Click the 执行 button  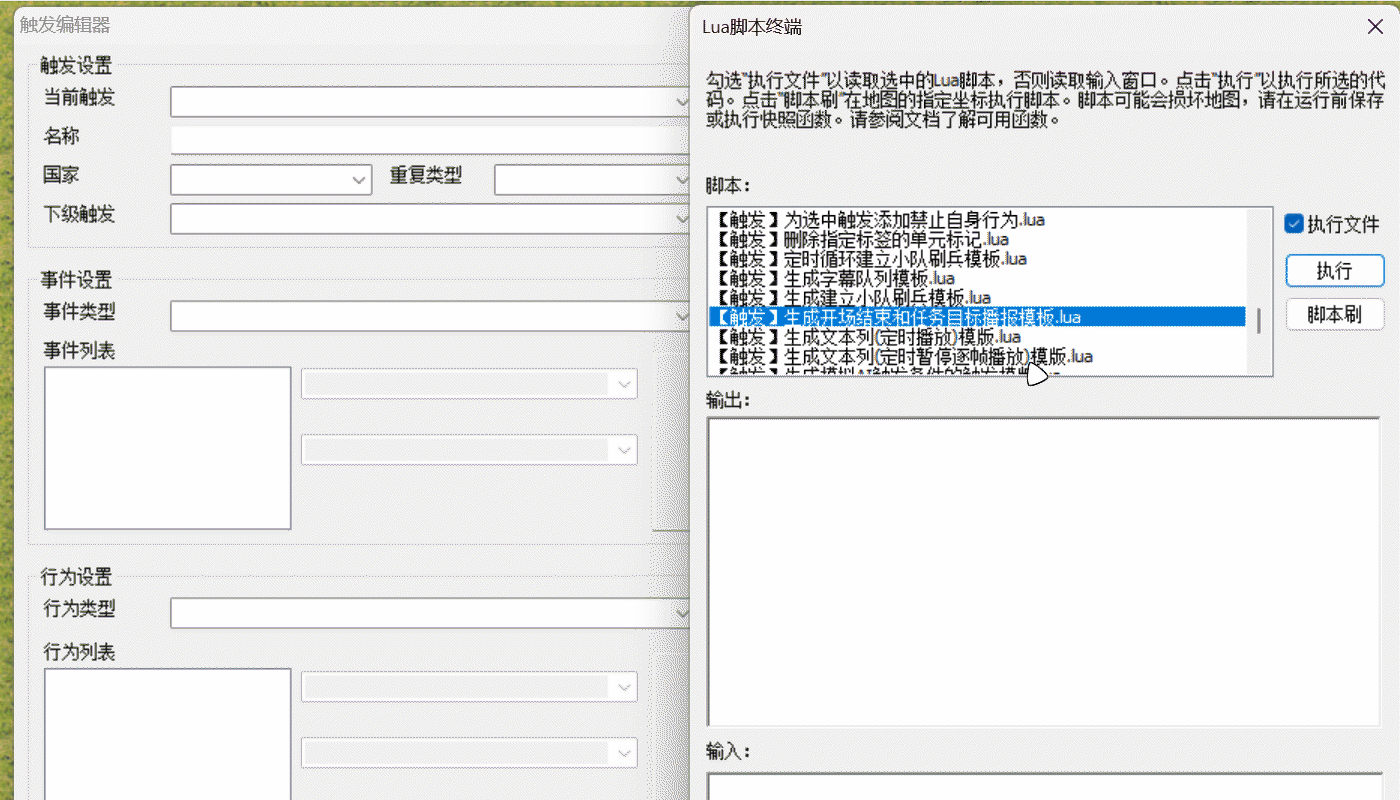[x=1334, y=271]
